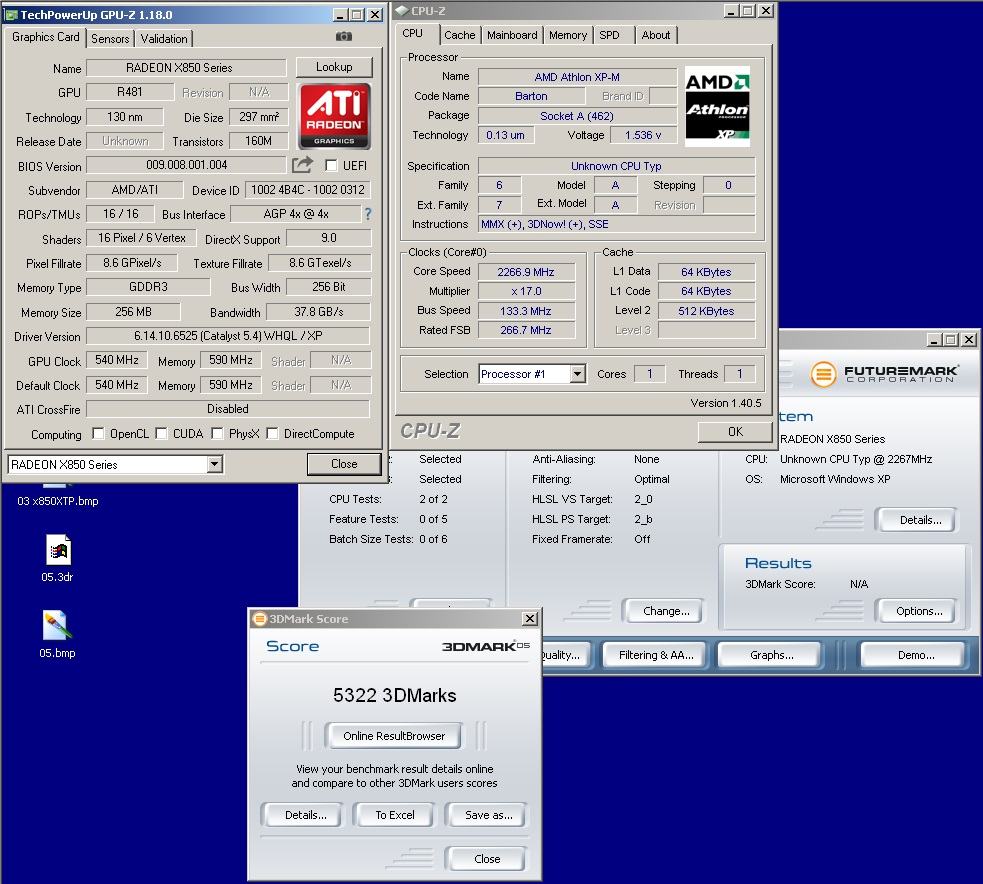
Task: Switch to the Sensors tab
Action: [110, 39]
